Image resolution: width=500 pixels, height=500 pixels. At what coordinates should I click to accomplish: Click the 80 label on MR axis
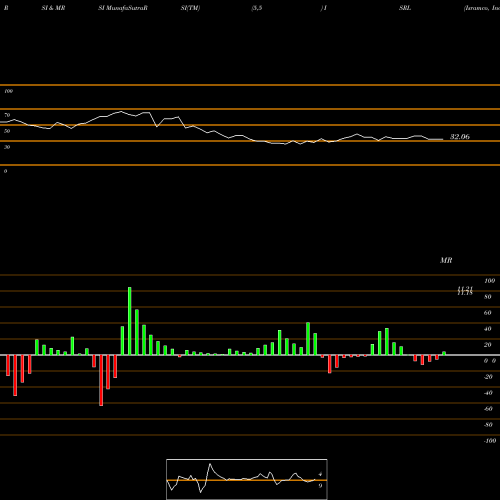(488, 297)
